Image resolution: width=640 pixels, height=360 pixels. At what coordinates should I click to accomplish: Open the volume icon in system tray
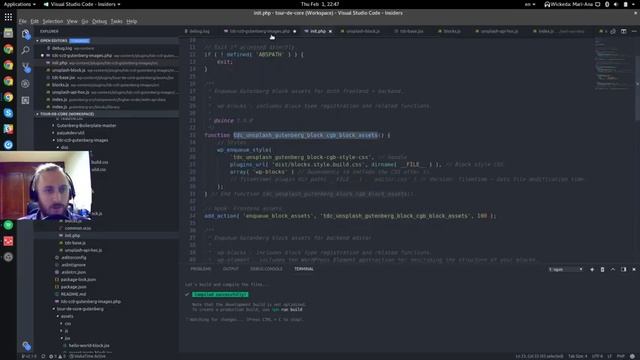(616, 4)
